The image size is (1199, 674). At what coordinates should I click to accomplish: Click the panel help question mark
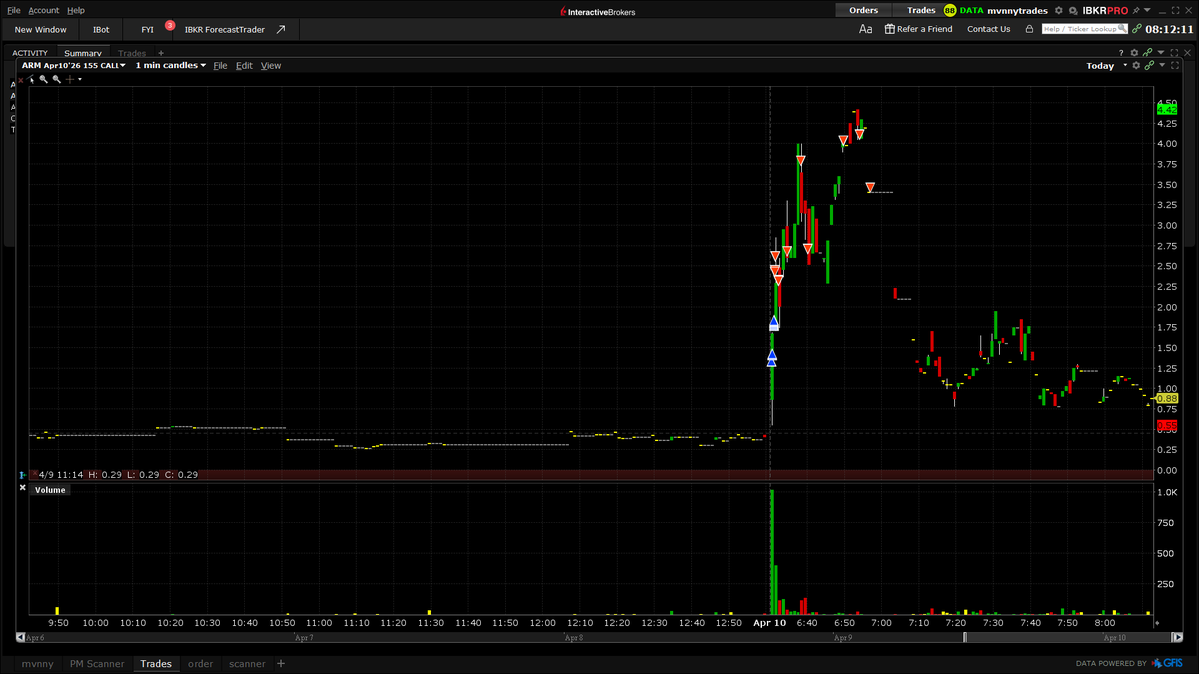pos(1121,54)
